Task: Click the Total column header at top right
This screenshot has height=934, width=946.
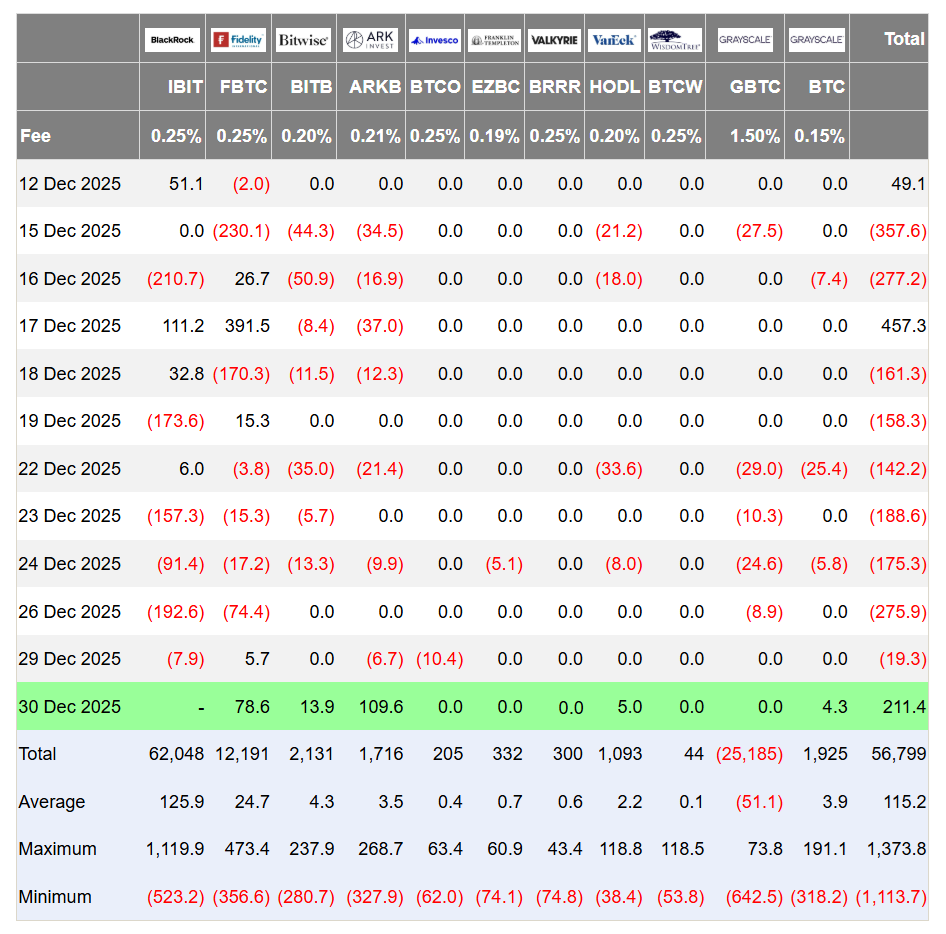Action: click(x=904, y=39)
